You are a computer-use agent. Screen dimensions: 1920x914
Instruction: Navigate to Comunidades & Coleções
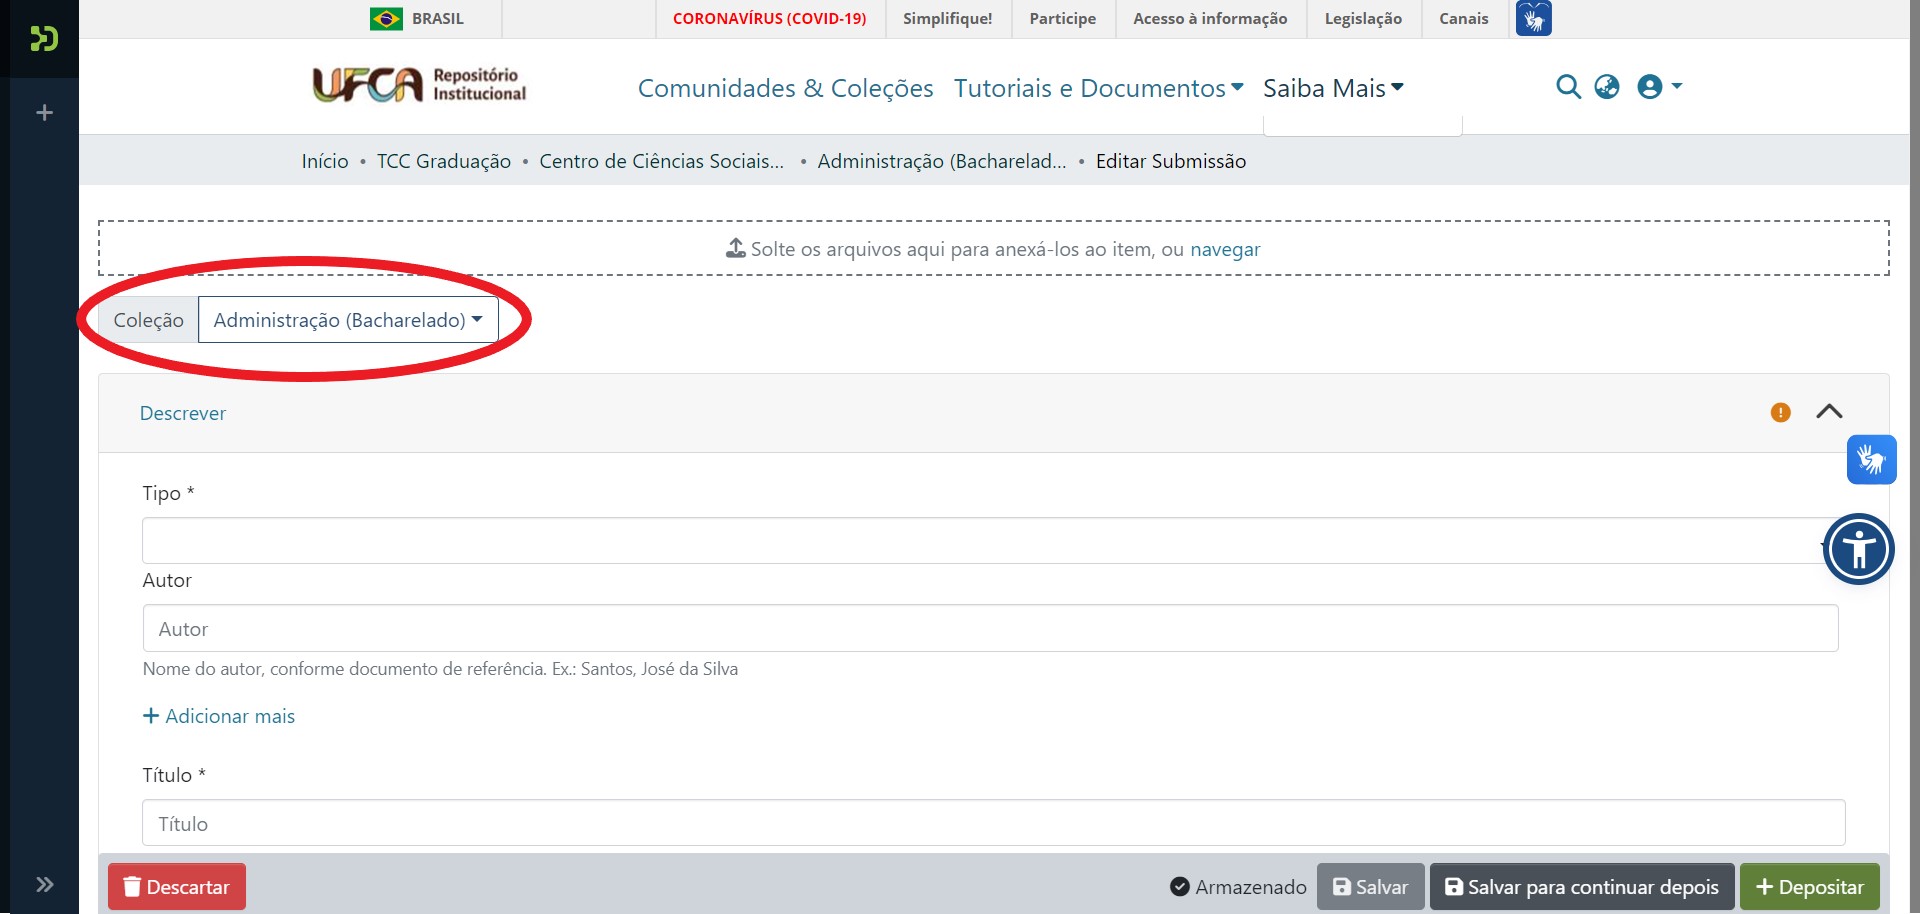pyautogui.click(x=784, y=88)
